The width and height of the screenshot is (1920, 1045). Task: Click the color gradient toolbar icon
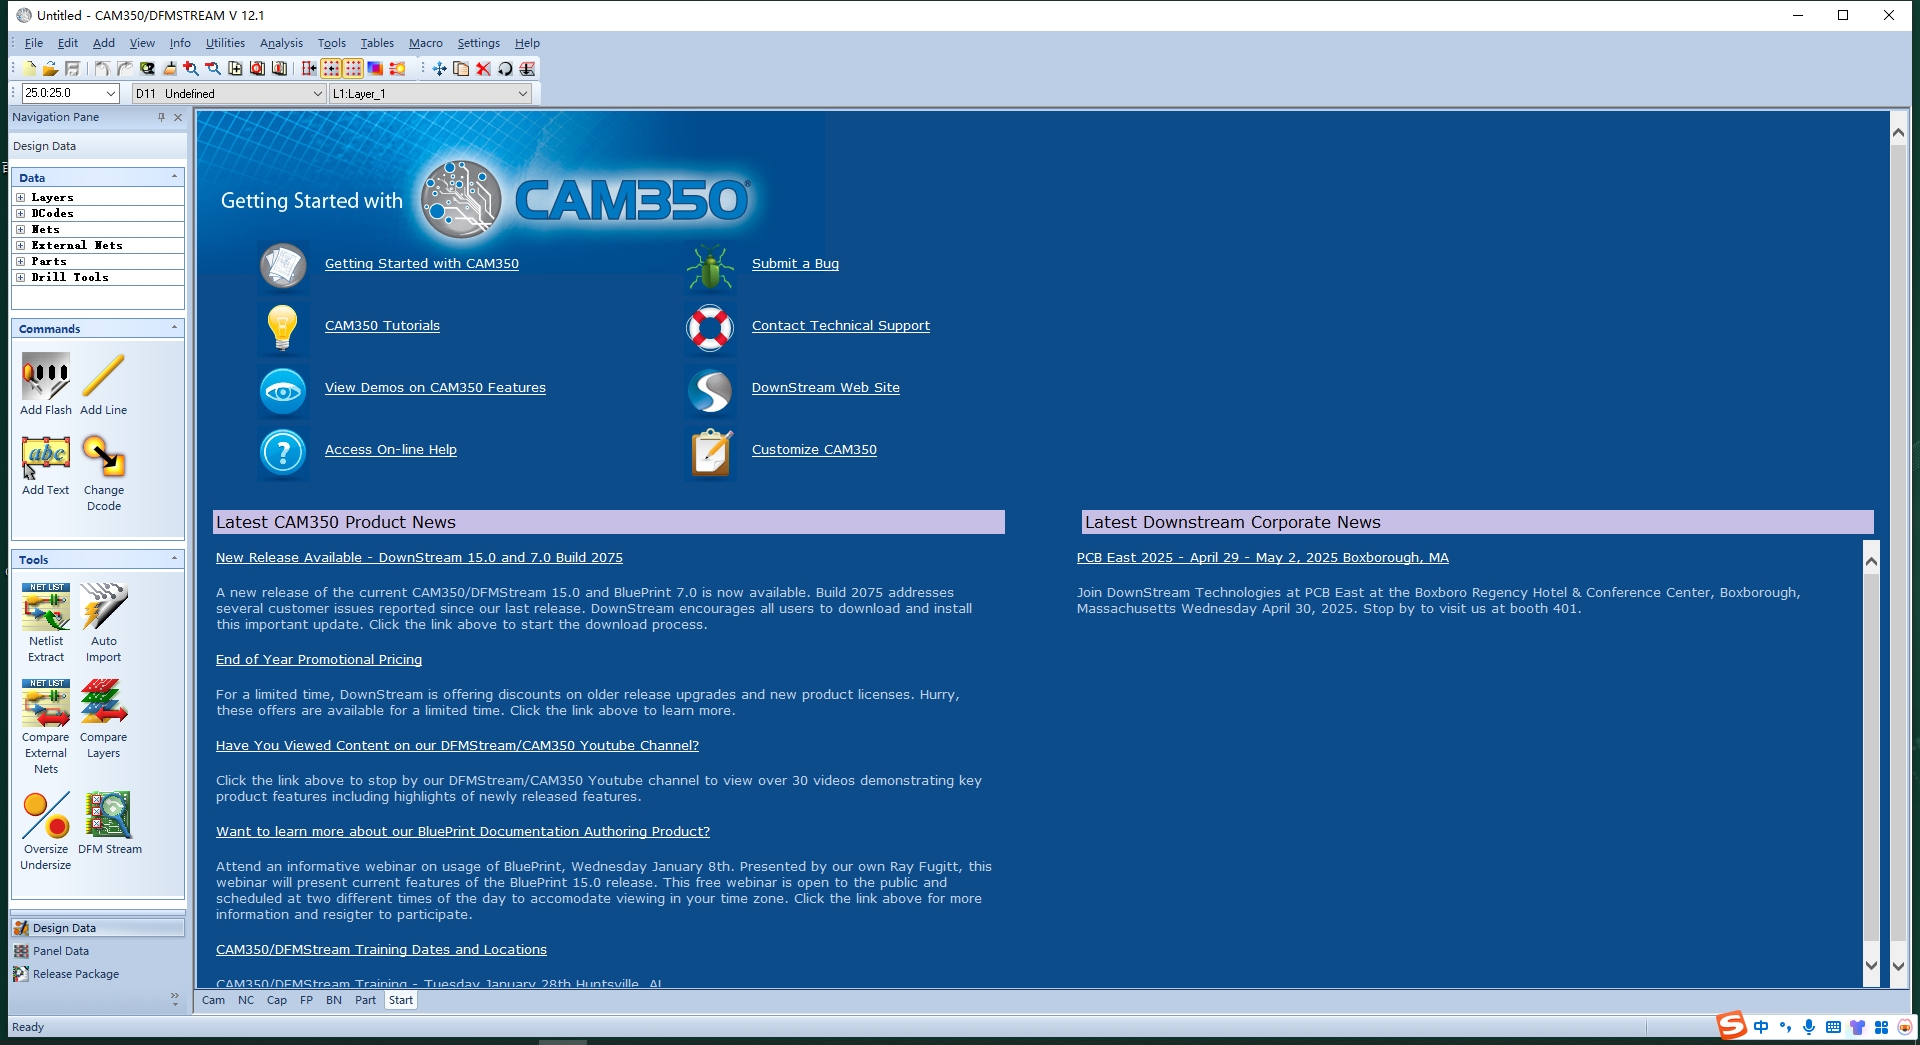tap(375, 68)
